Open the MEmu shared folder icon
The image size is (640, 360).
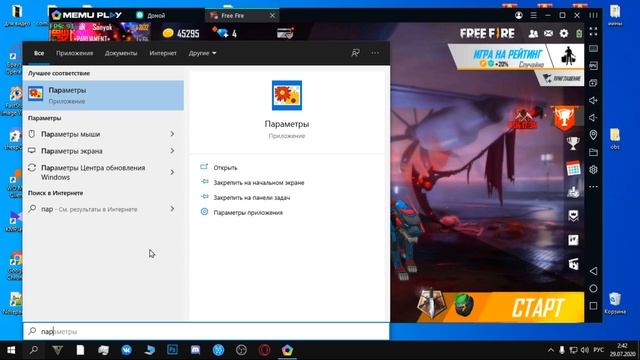tap(593, 152)
